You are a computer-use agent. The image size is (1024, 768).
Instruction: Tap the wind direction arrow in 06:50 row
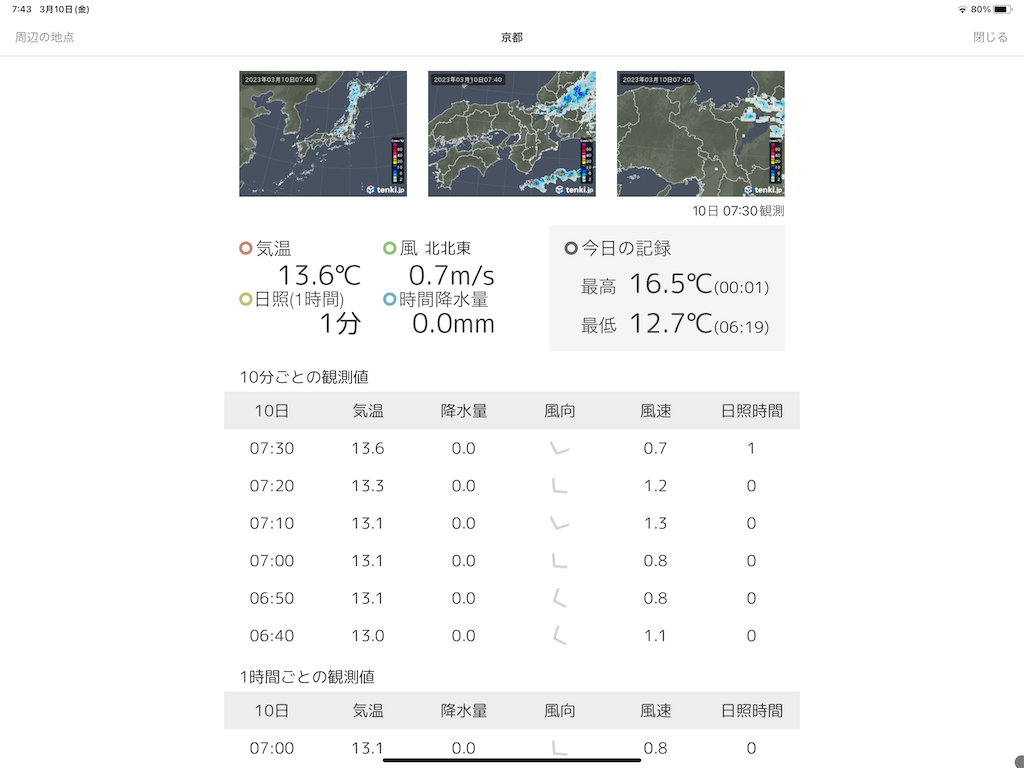tap(559, 598)
